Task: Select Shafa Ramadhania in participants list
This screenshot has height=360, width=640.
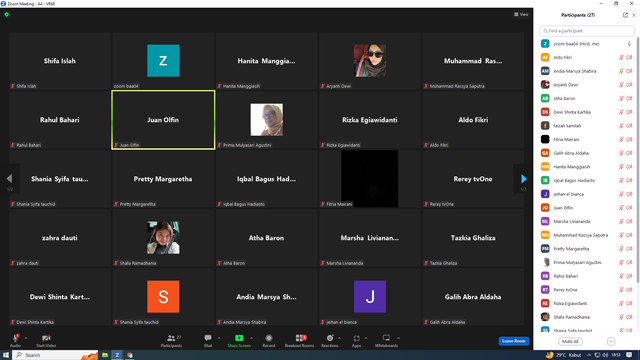Action: click(587, 317)
